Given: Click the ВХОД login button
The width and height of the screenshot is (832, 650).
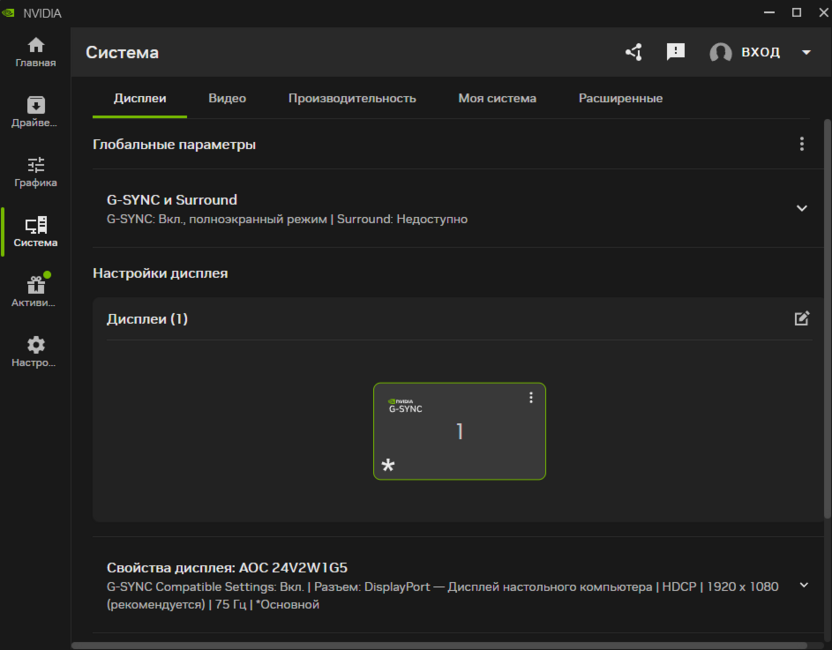Looking at the screenshot, I should pos(760,52).
